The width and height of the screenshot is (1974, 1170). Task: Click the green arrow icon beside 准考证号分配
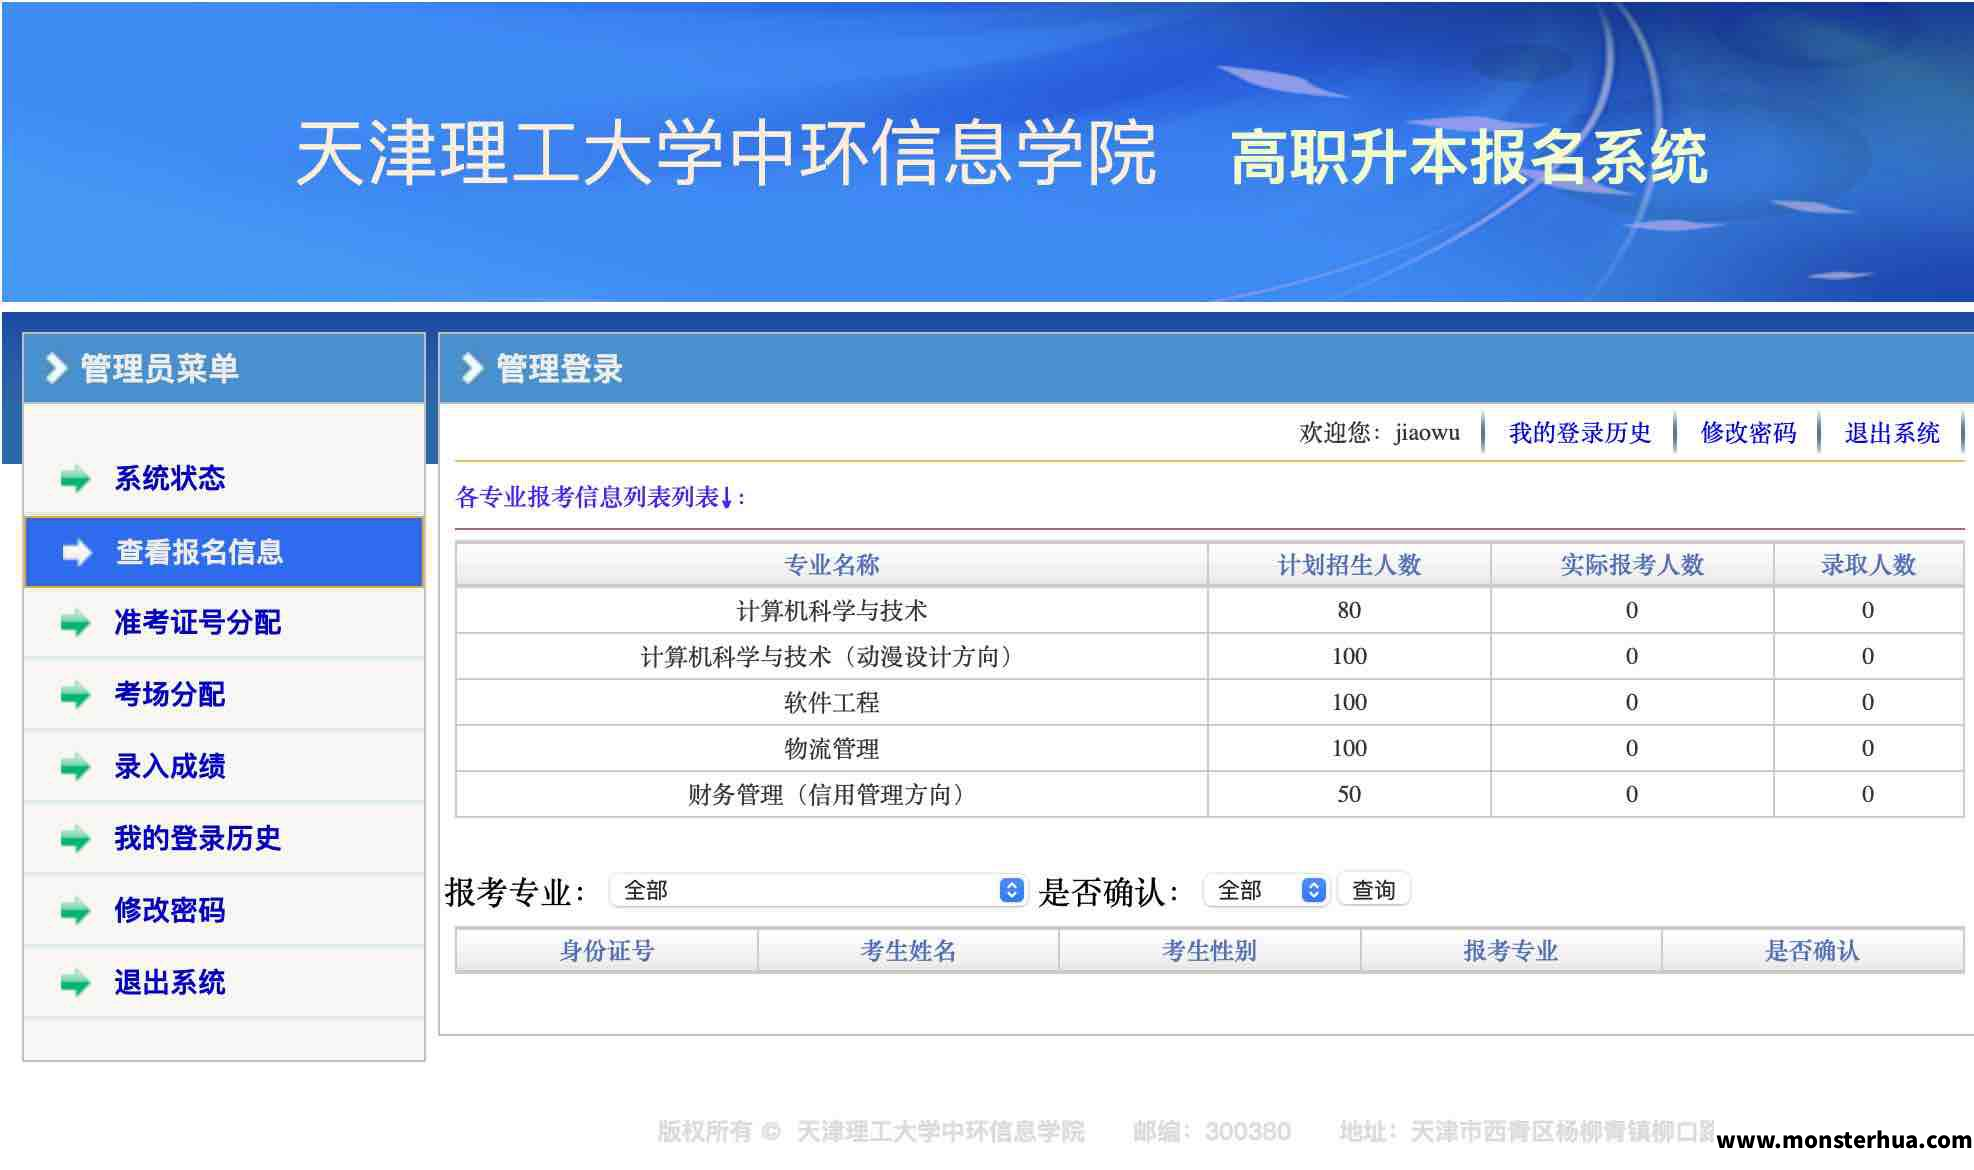pos(75,623)
